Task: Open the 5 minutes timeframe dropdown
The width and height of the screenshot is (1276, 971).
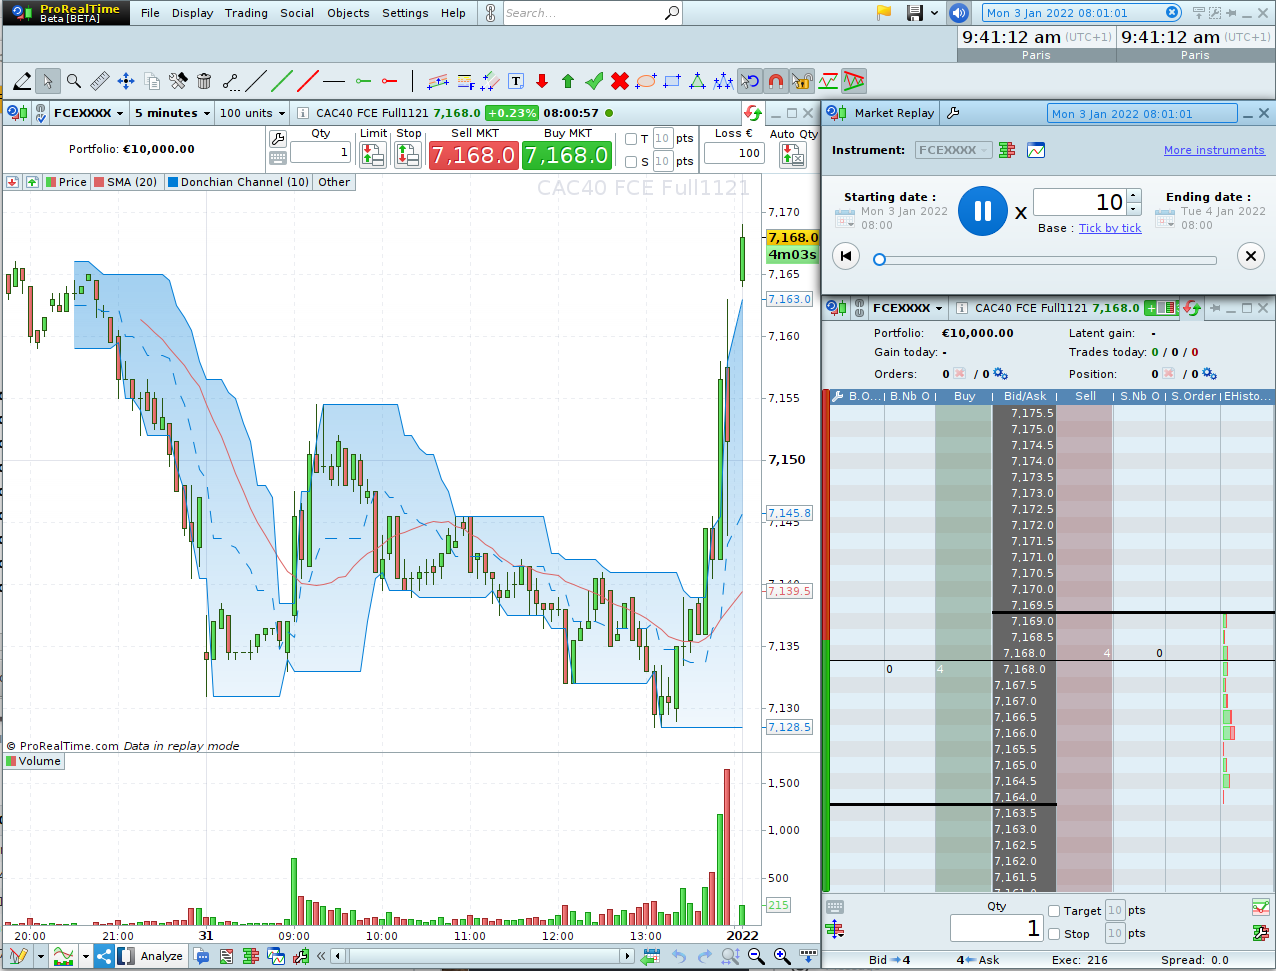Action: click(172, 113)
